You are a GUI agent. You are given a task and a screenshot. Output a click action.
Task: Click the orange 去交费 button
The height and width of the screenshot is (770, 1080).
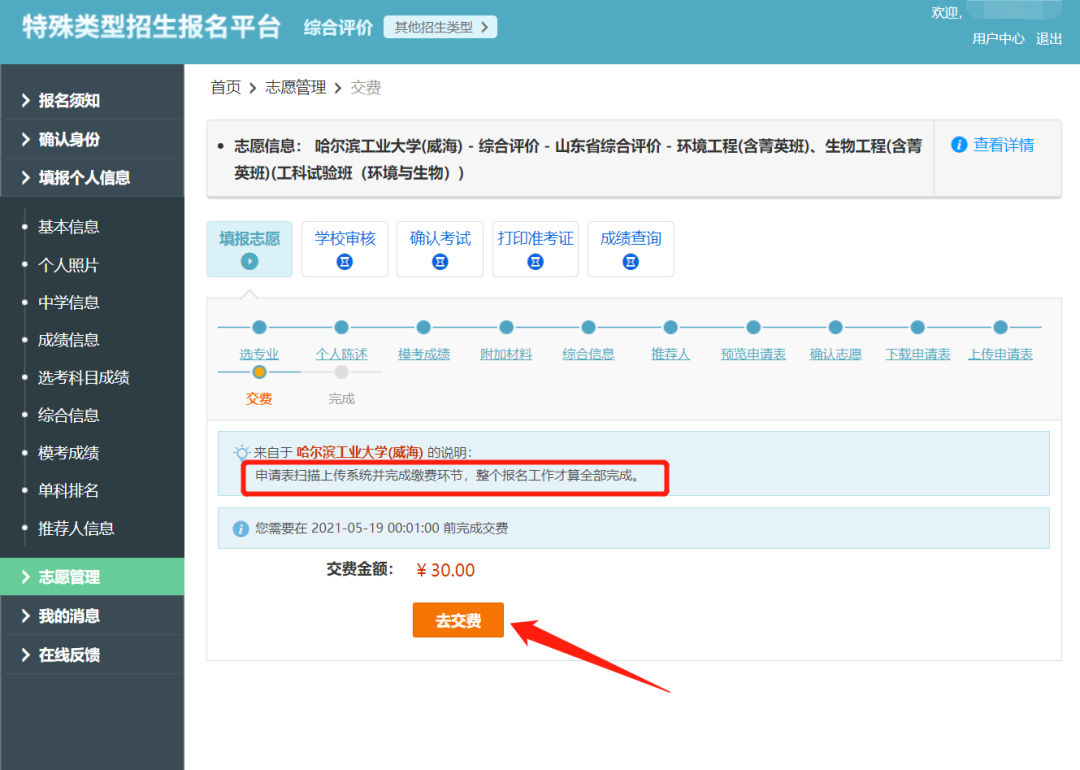(458, 620)
